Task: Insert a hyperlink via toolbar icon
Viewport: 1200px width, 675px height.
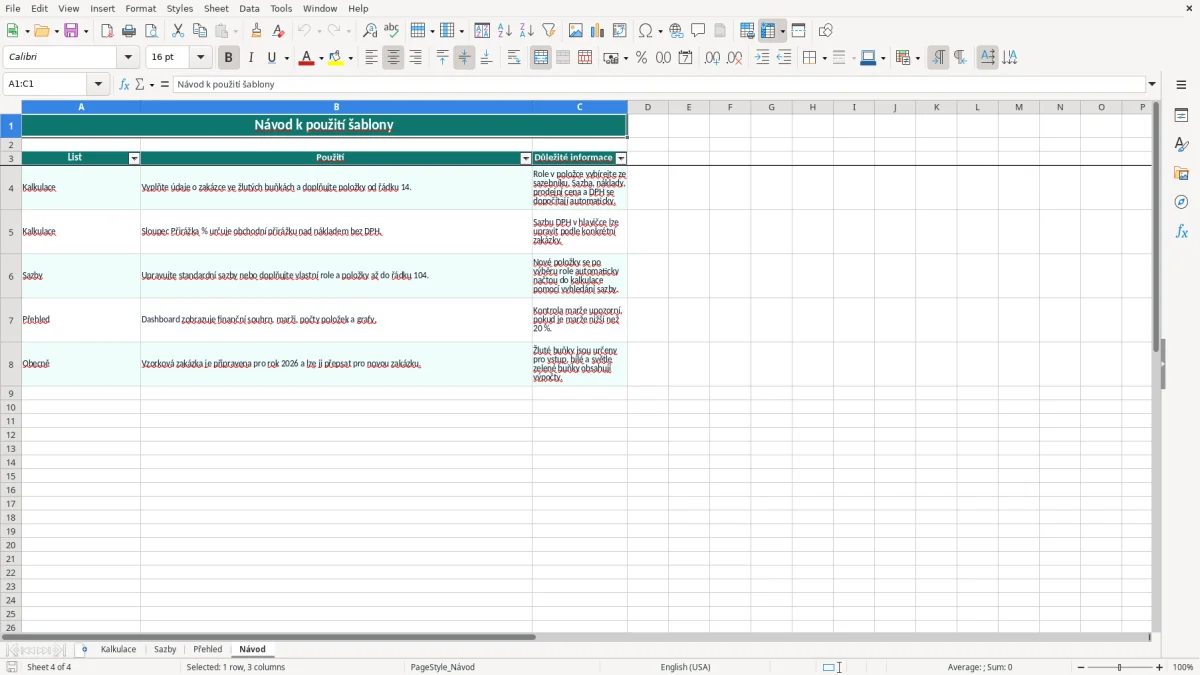Action: pyautogui.click(x=676, y=31)
